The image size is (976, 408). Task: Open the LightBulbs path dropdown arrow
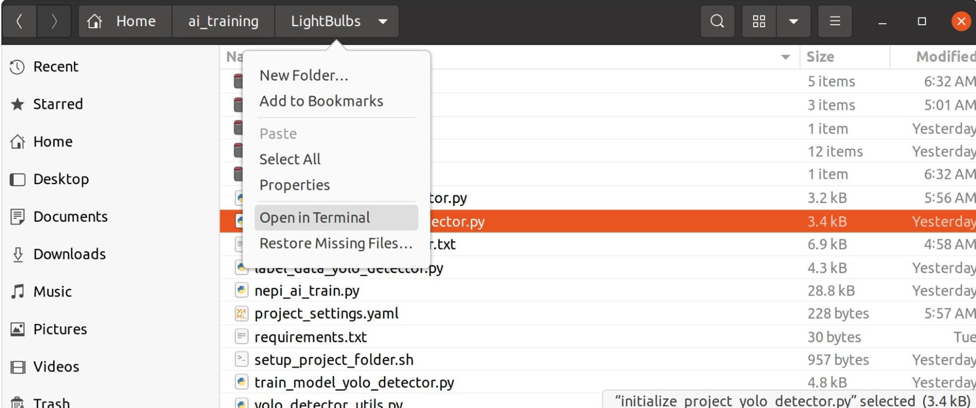click(383, 21)
